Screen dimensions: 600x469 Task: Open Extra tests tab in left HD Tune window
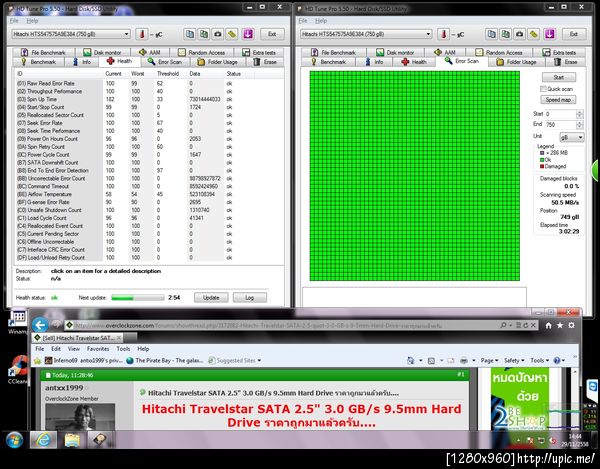[259, 52]
